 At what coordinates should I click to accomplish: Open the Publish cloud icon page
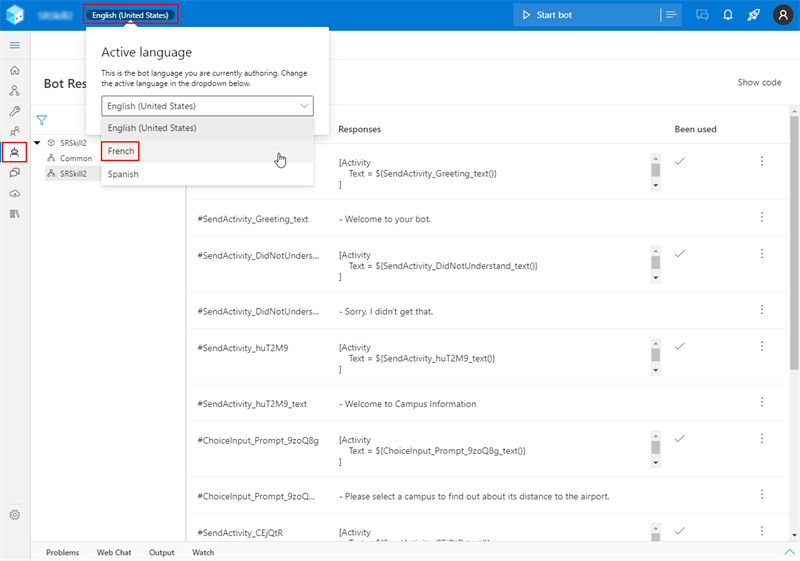coord(14,193)
